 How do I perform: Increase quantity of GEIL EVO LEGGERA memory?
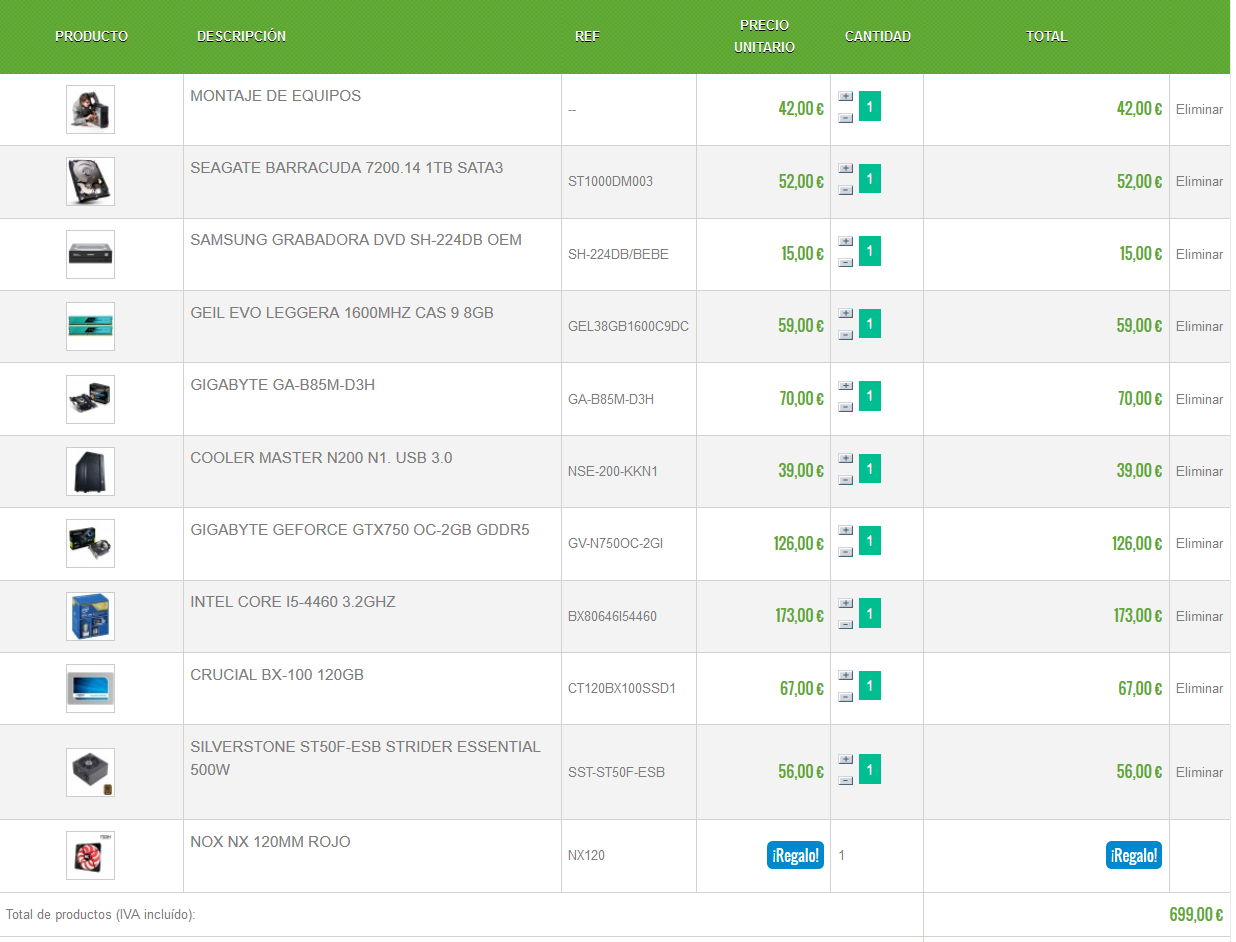click(x=845, y=314)
